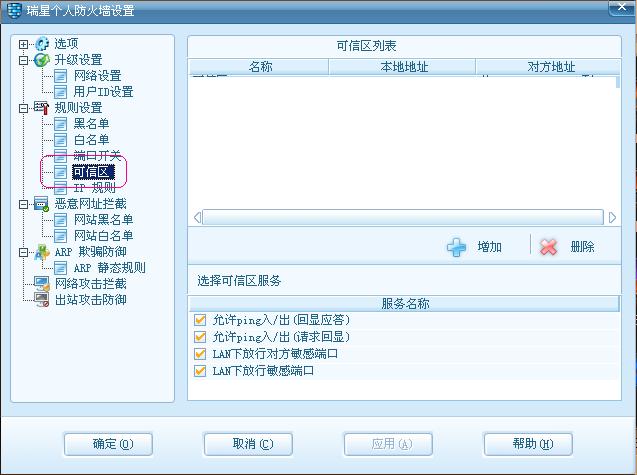This screenshot has width=637, height=475.
Task: Select IP 规则 tree entry
Action: (95, 188)
